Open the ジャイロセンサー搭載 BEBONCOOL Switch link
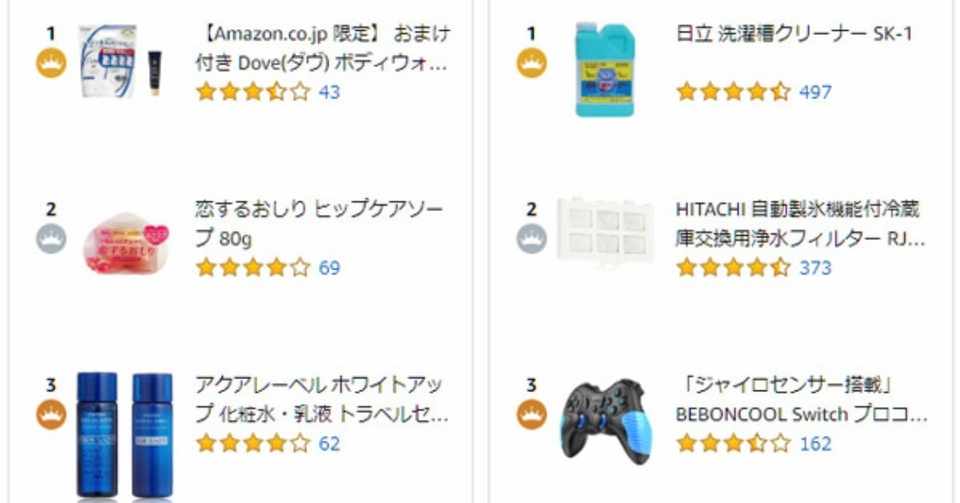This screenshot has width=960, height=503. tap(801, 399)
